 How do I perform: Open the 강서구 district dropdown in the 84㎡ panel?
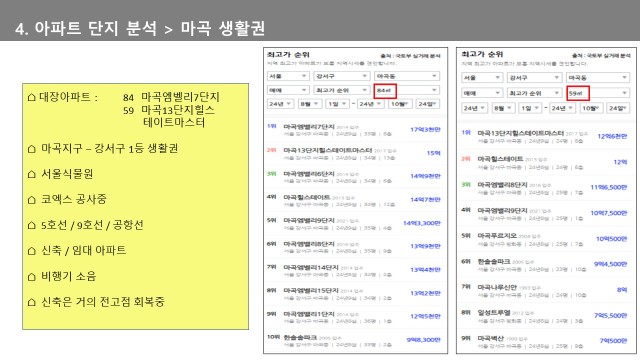pos(341,76)
